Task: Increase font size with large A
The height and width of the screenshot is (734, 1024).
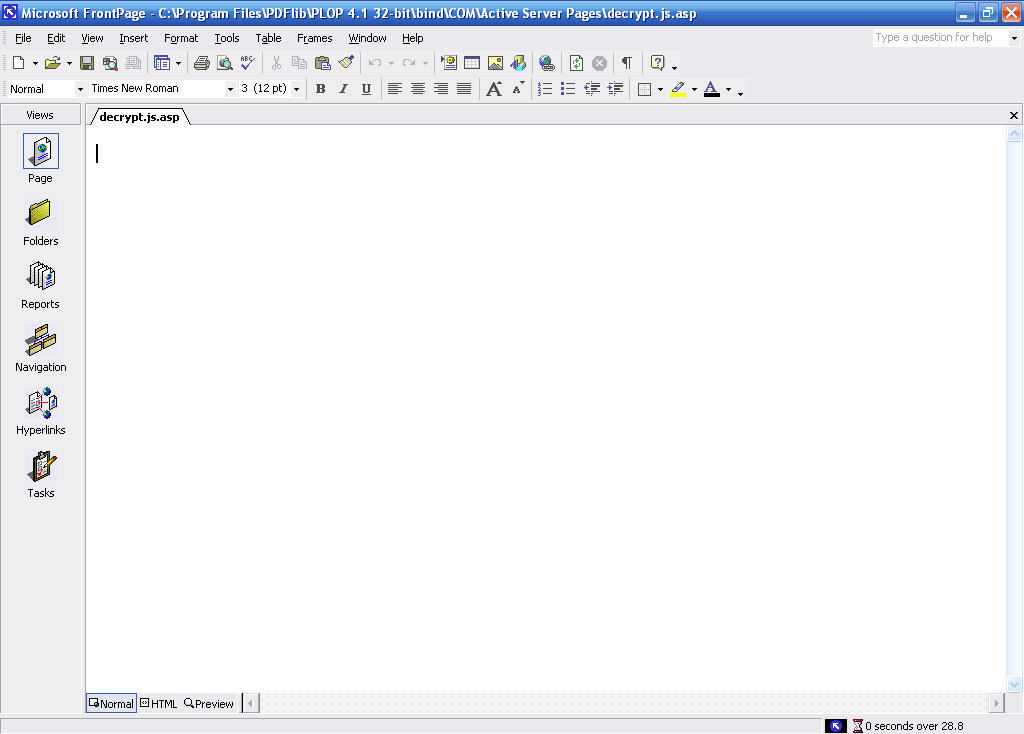Action: (x=494, y=89)
